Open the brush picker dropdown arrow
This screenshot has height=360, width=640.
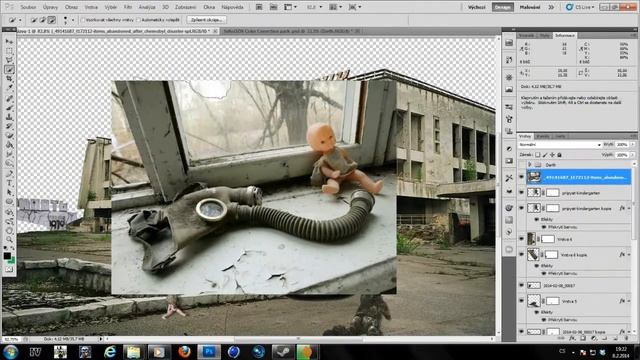[73, 20]
